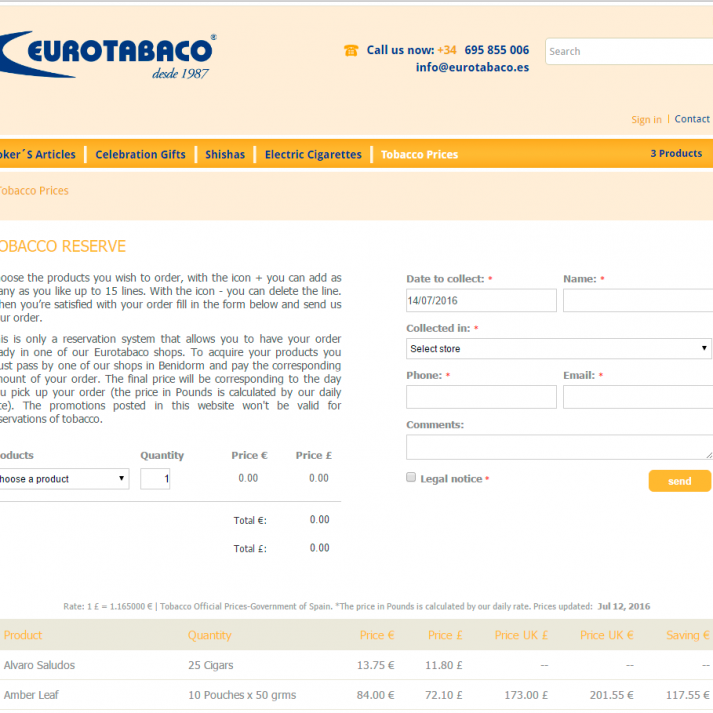The height and width of the screenshot is (713, 713).
Task: Click the 117.55 € saving cell
Action: click(688, 695)
